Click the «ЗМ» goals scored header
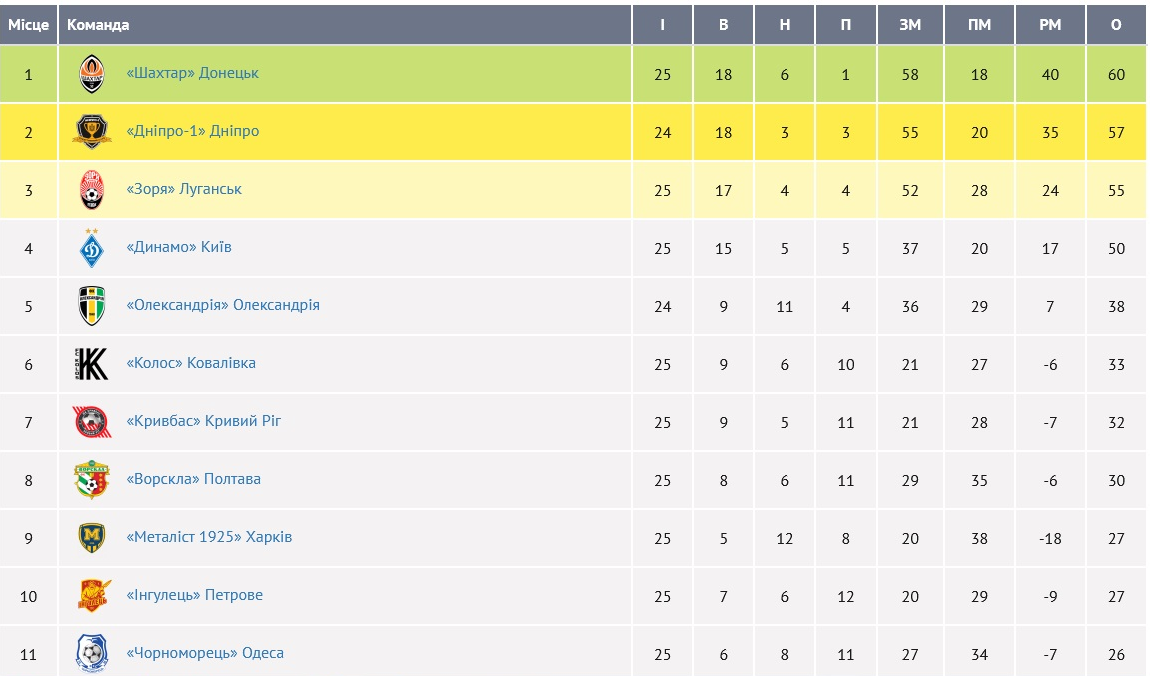This screenshot has width=1150, height=676. click(x=909, y=25)
